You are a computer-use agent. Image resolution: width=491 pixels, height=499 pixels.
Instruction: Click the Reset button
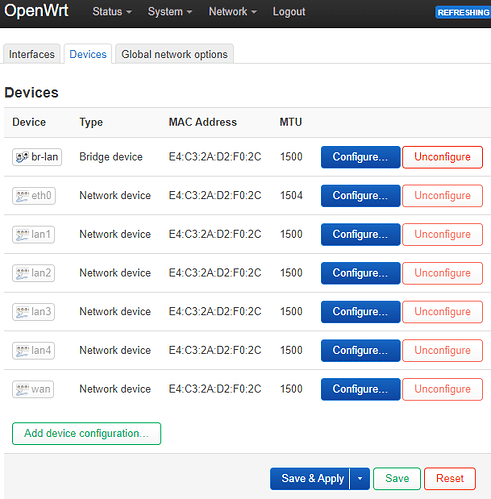click(450, 479)
